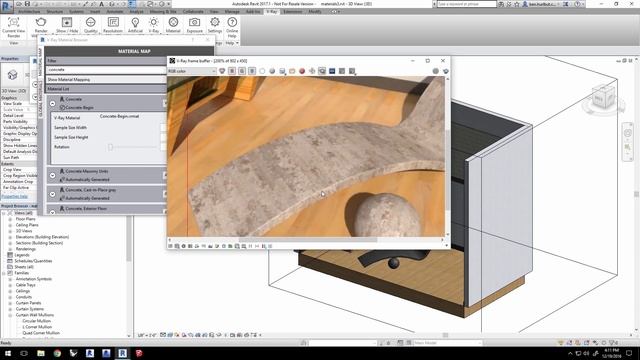640x360 pixels.
Task: Click the Material List header
Action: coord(106,89)
